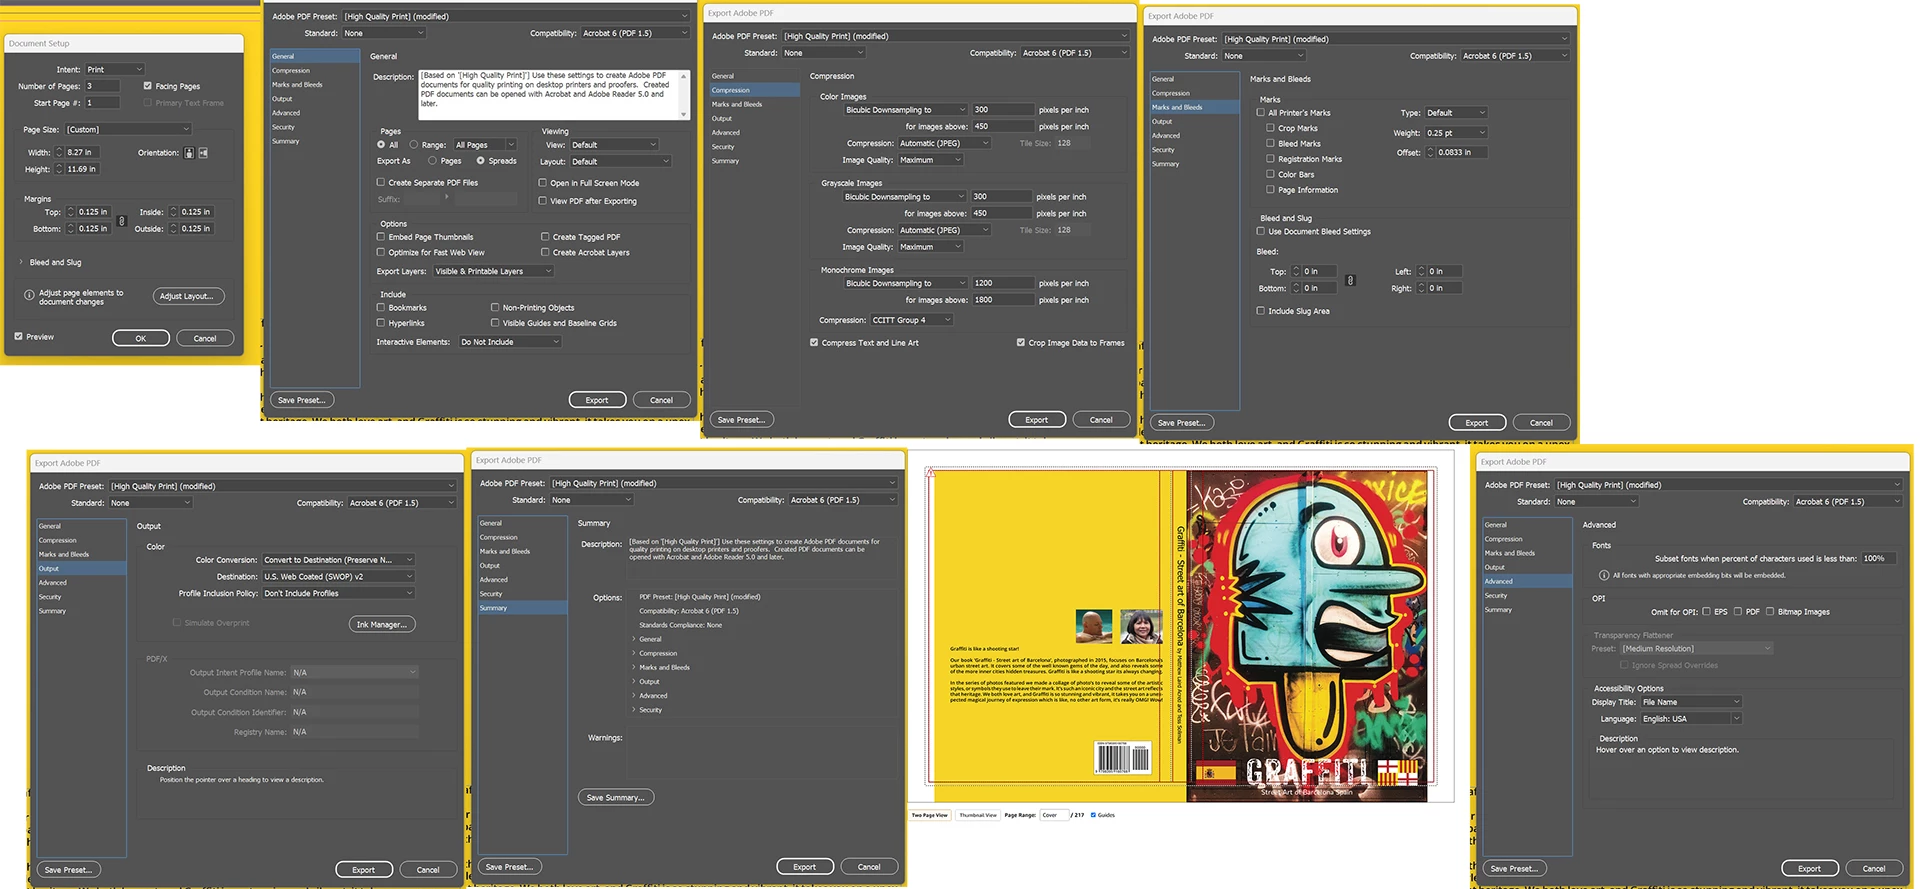This screenshot has height=889, width=1920.
Task: Select portrait orientation icon in Document Setup
Action: (189, 153)
